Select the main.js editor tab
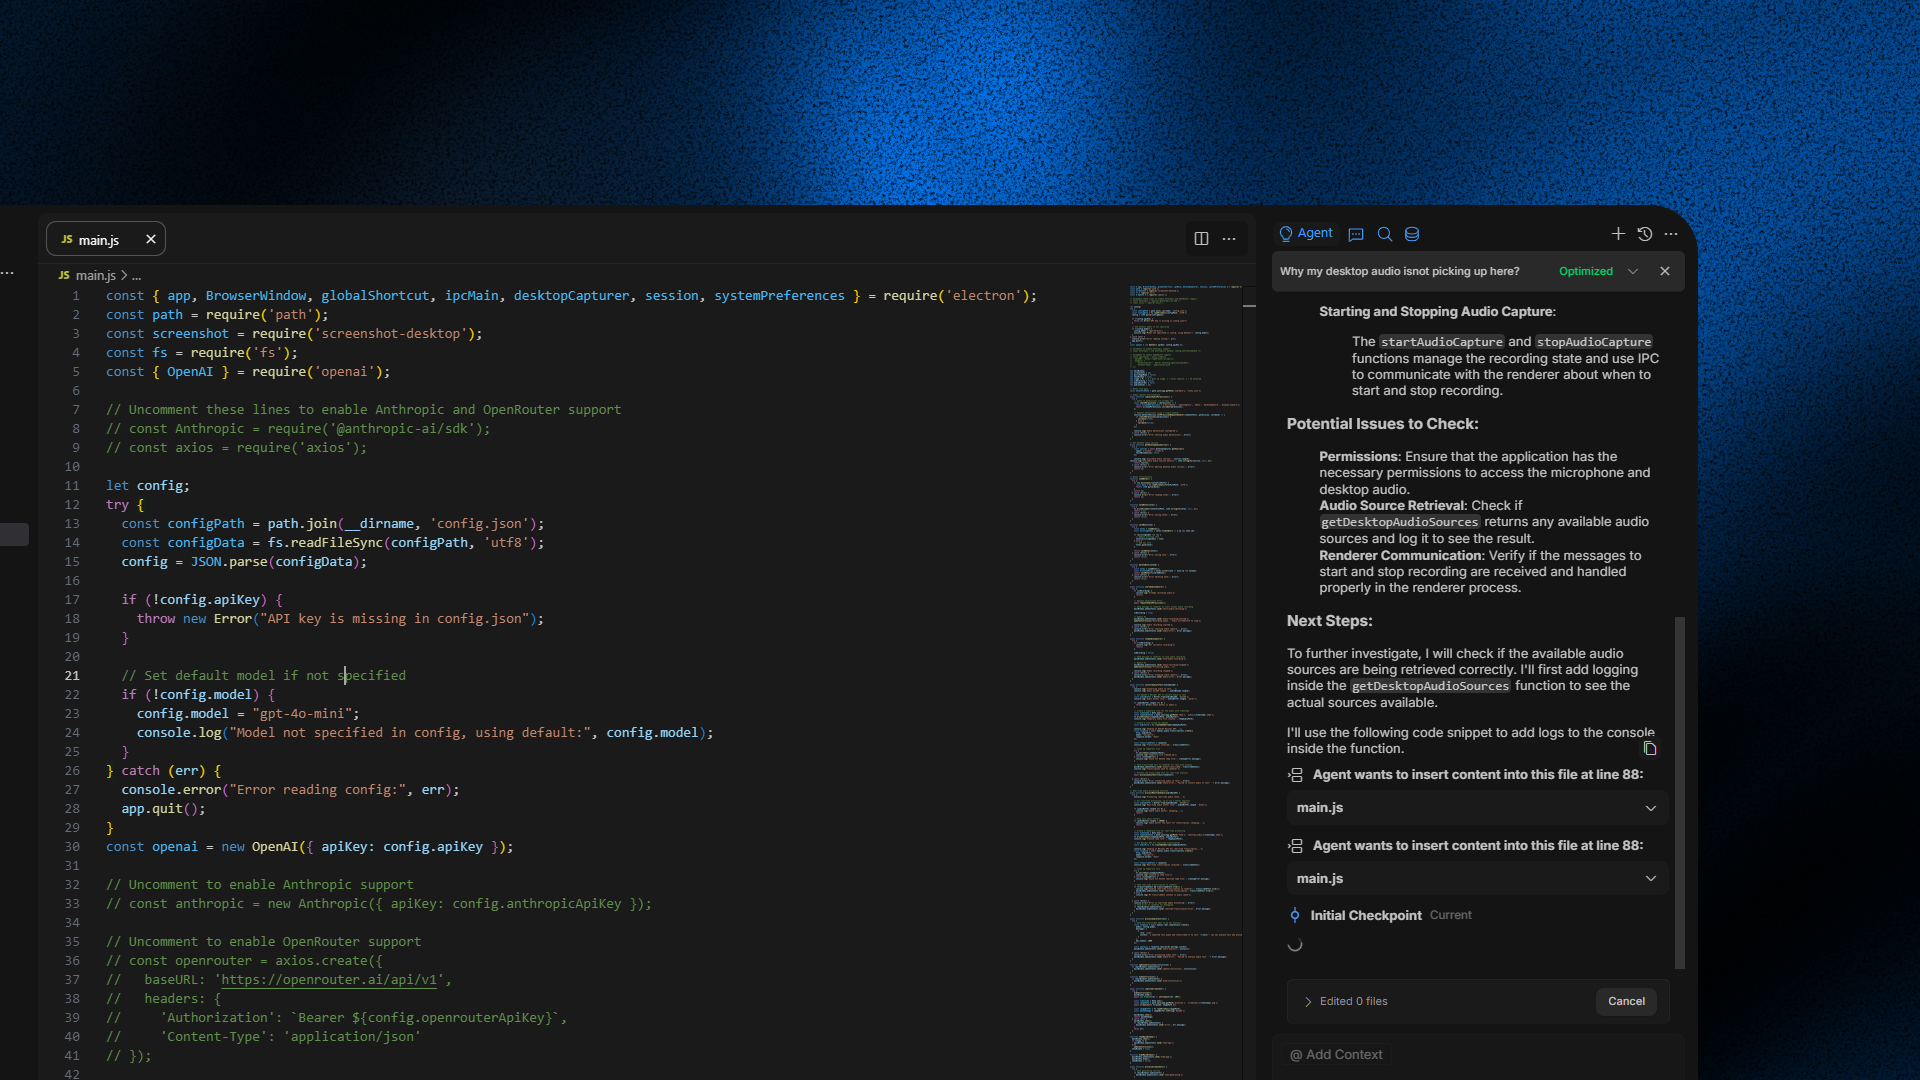Screen dimensions: 1920x1080 98,240
